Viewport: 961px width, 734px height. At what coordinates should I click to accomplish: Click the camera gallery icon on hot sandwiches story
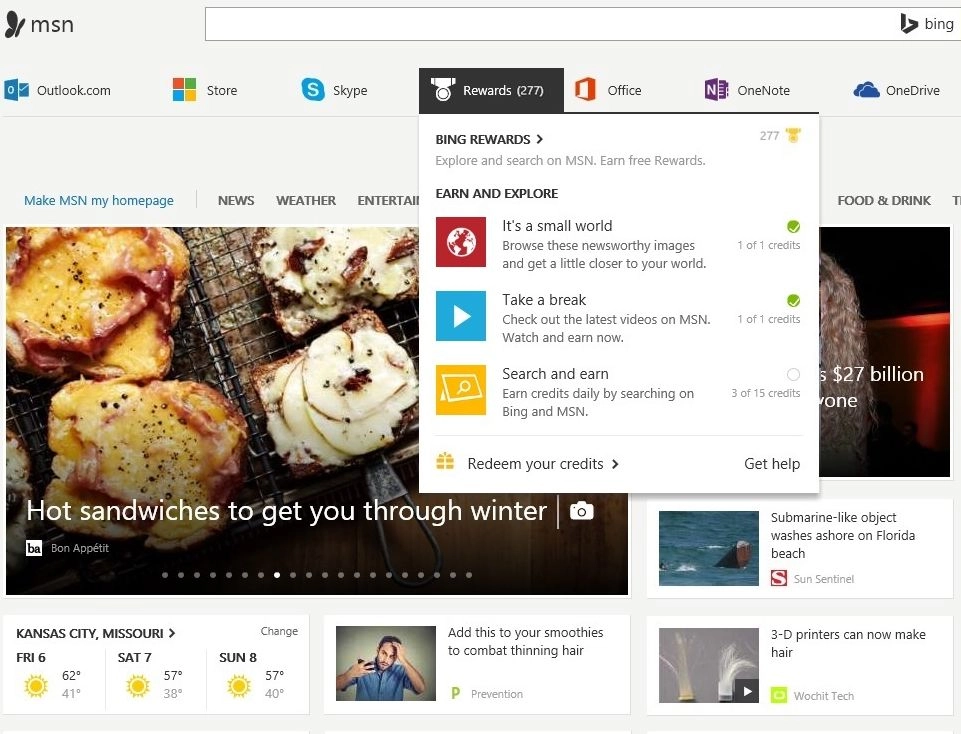[x=582, y=510]
